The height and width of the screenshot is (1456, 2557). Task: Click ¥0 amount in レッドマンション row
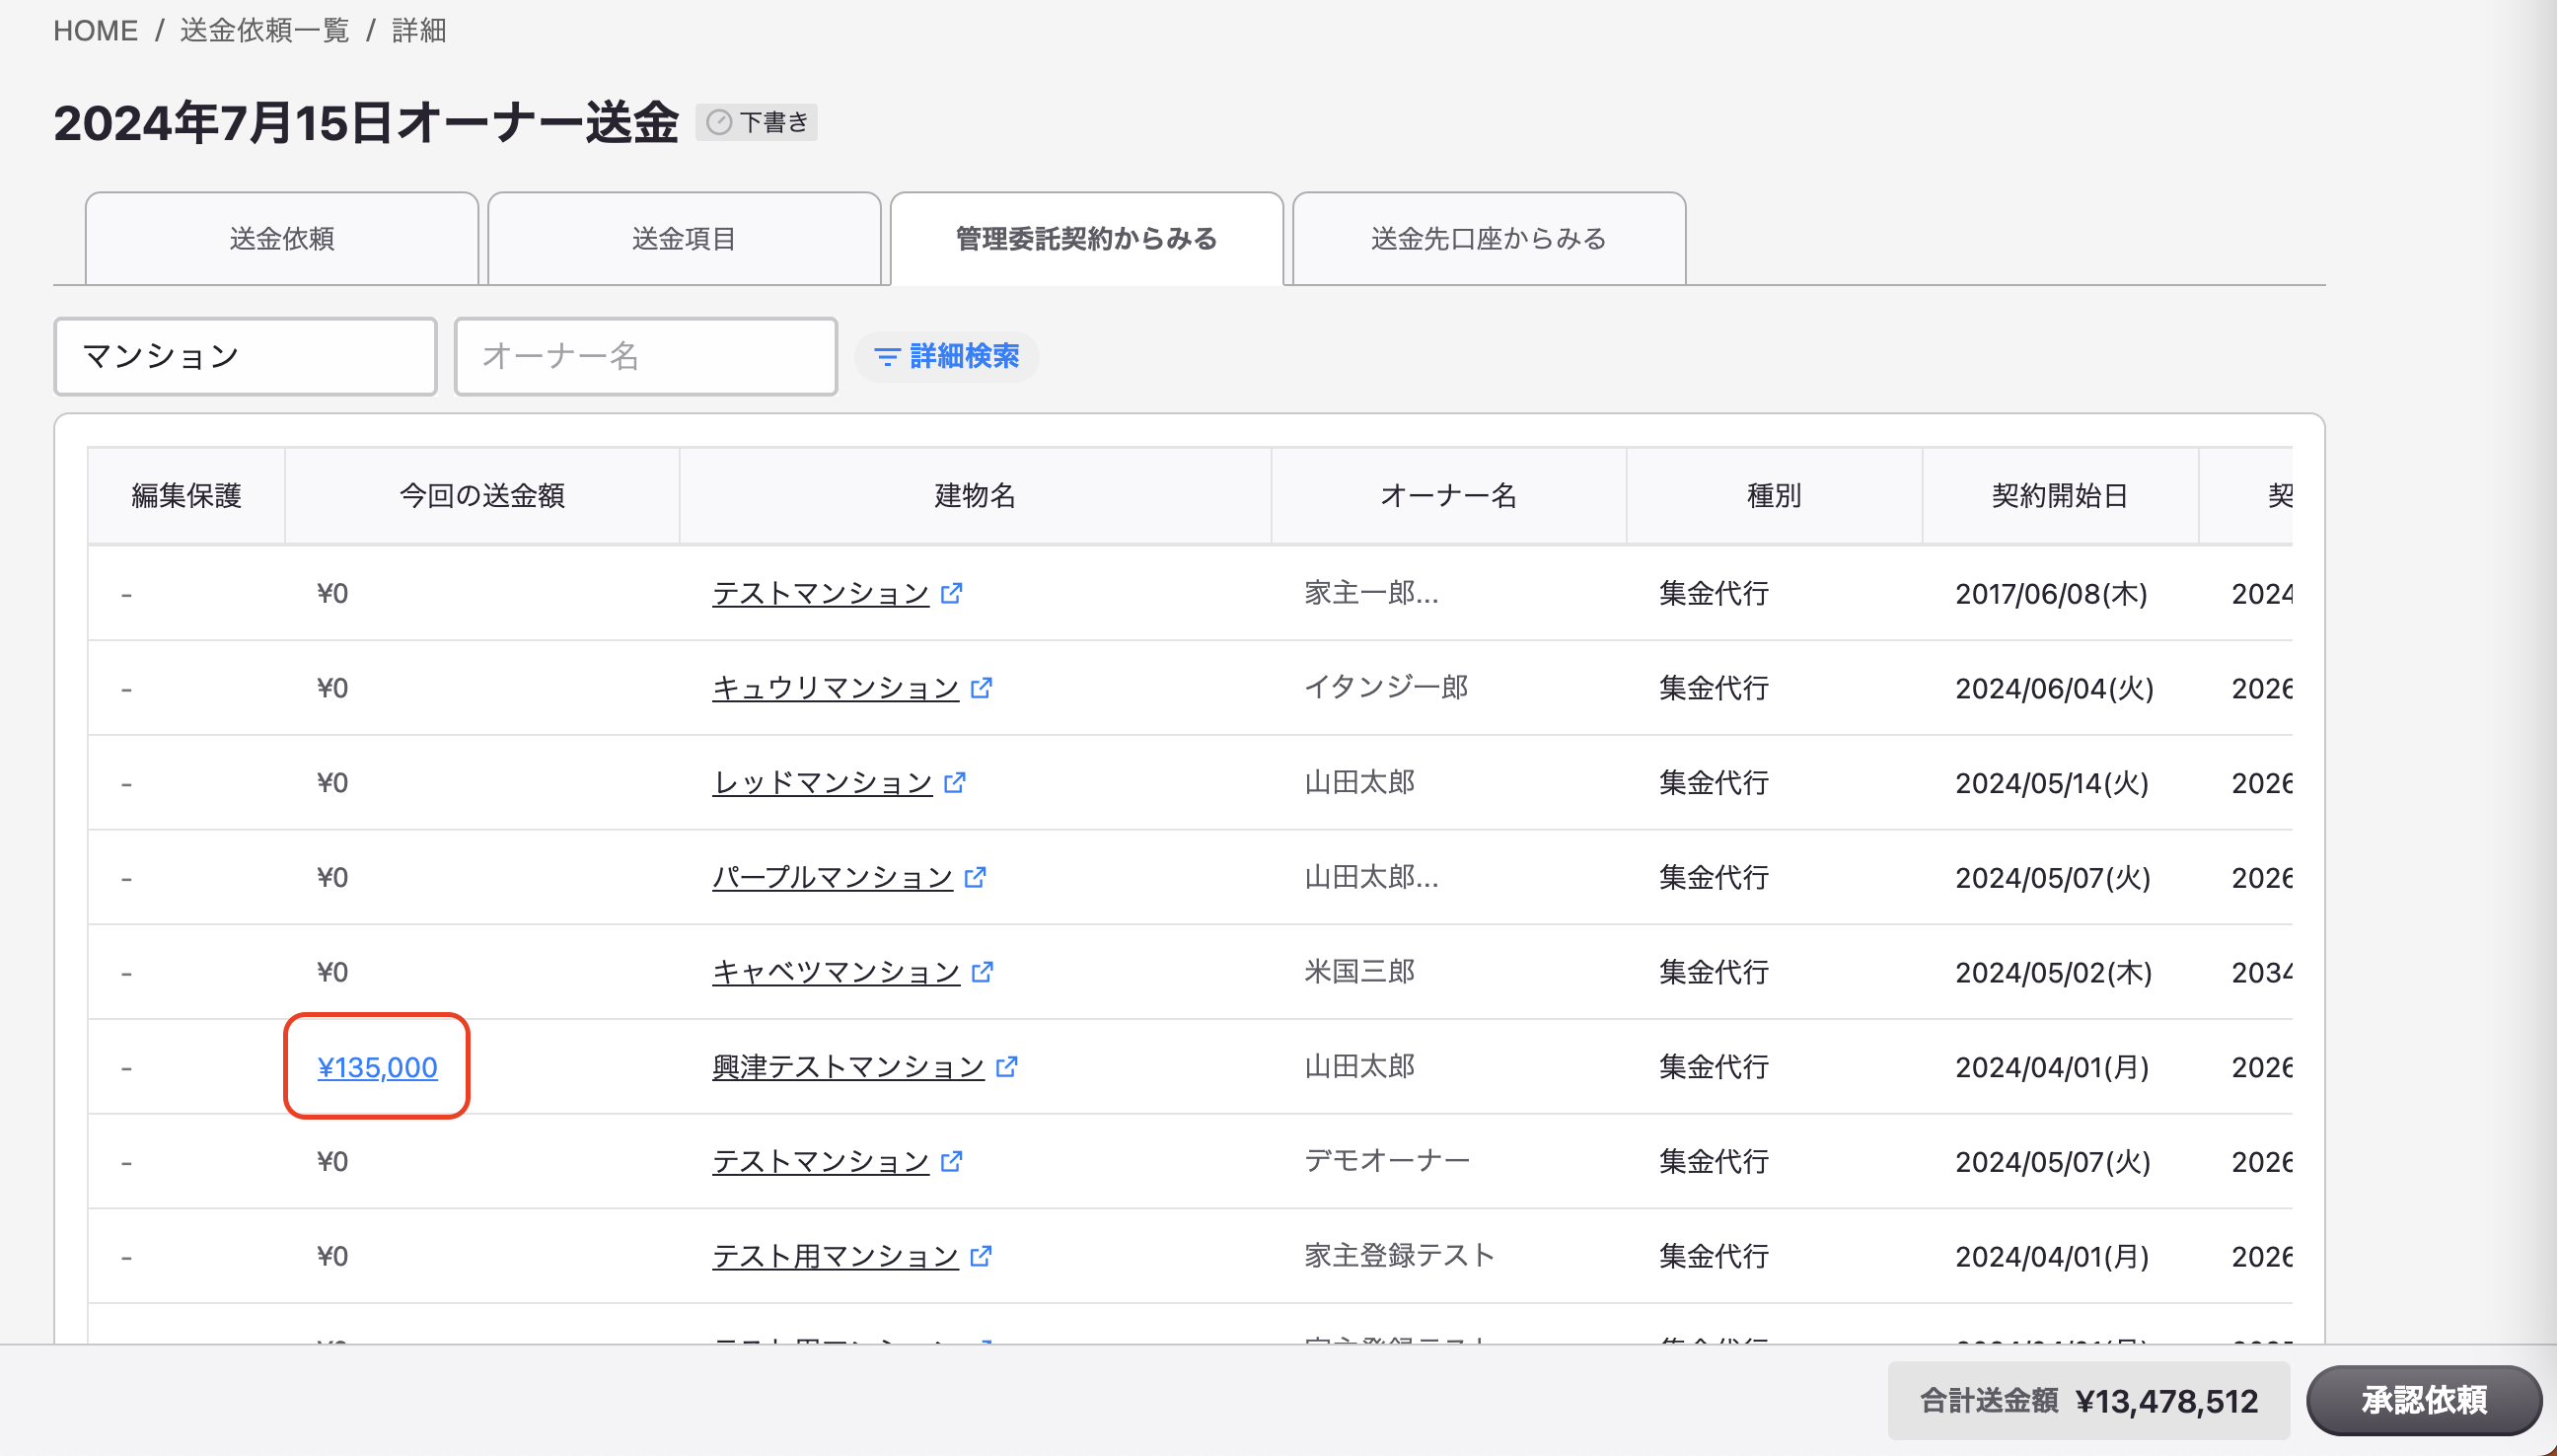coord(332,782)
